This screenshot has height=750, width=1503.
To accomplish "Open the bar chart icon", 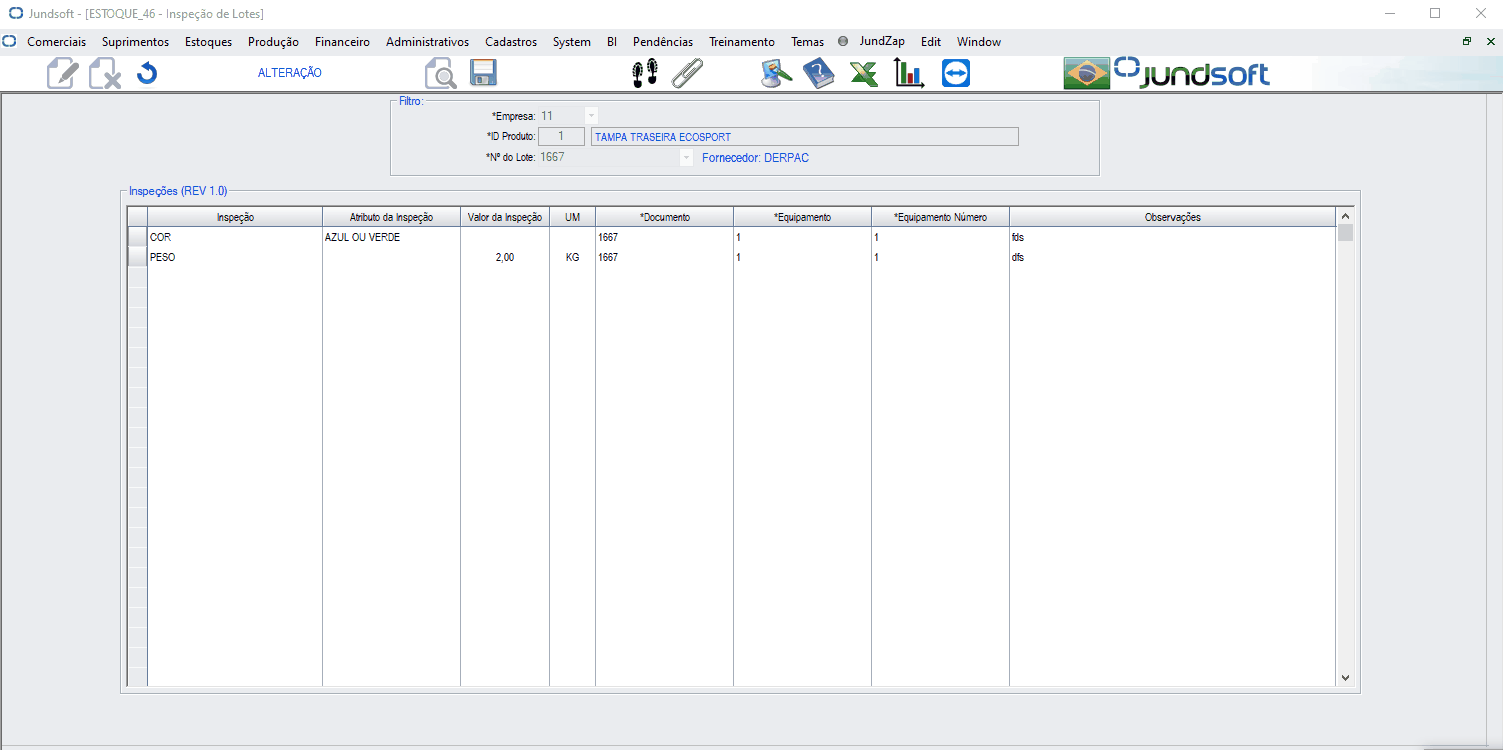I will click(909, 74).
